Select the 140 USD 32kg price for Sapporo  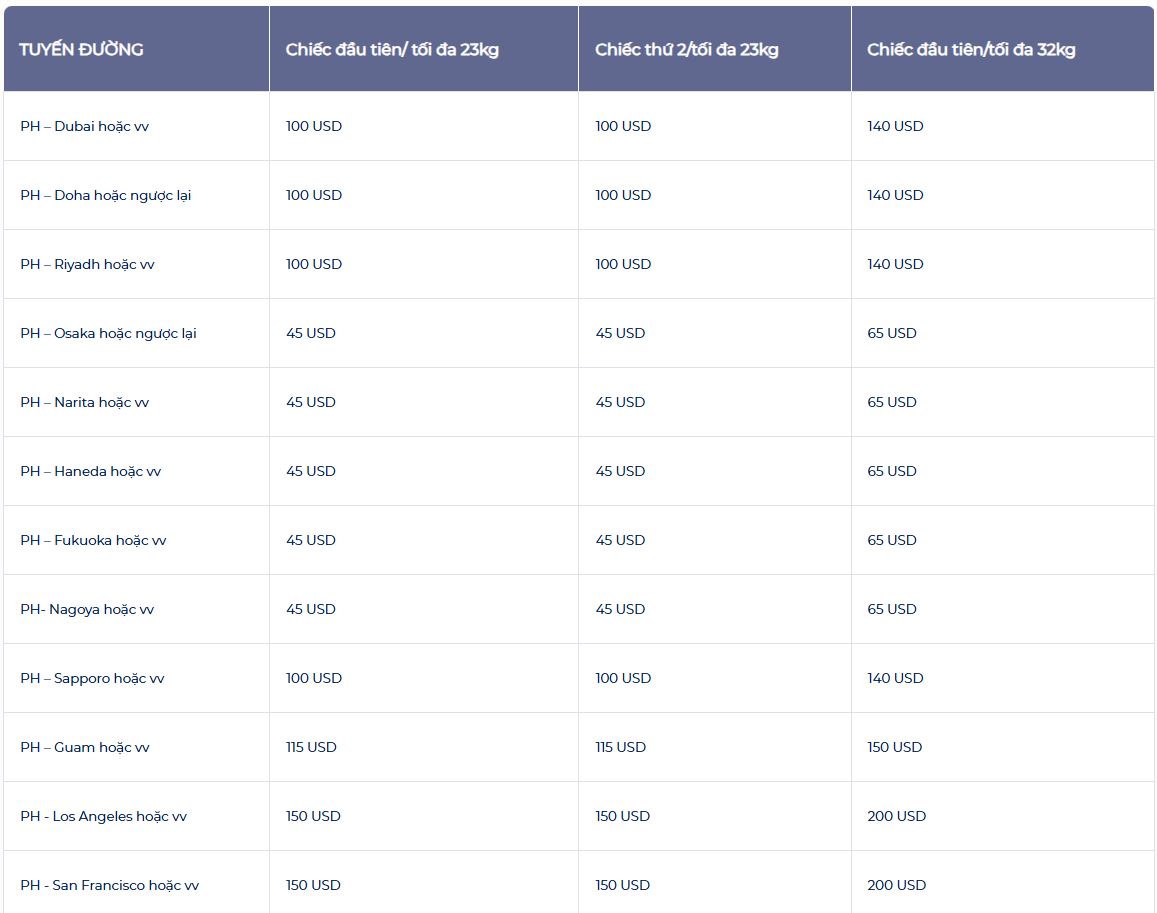pos(895,679)
